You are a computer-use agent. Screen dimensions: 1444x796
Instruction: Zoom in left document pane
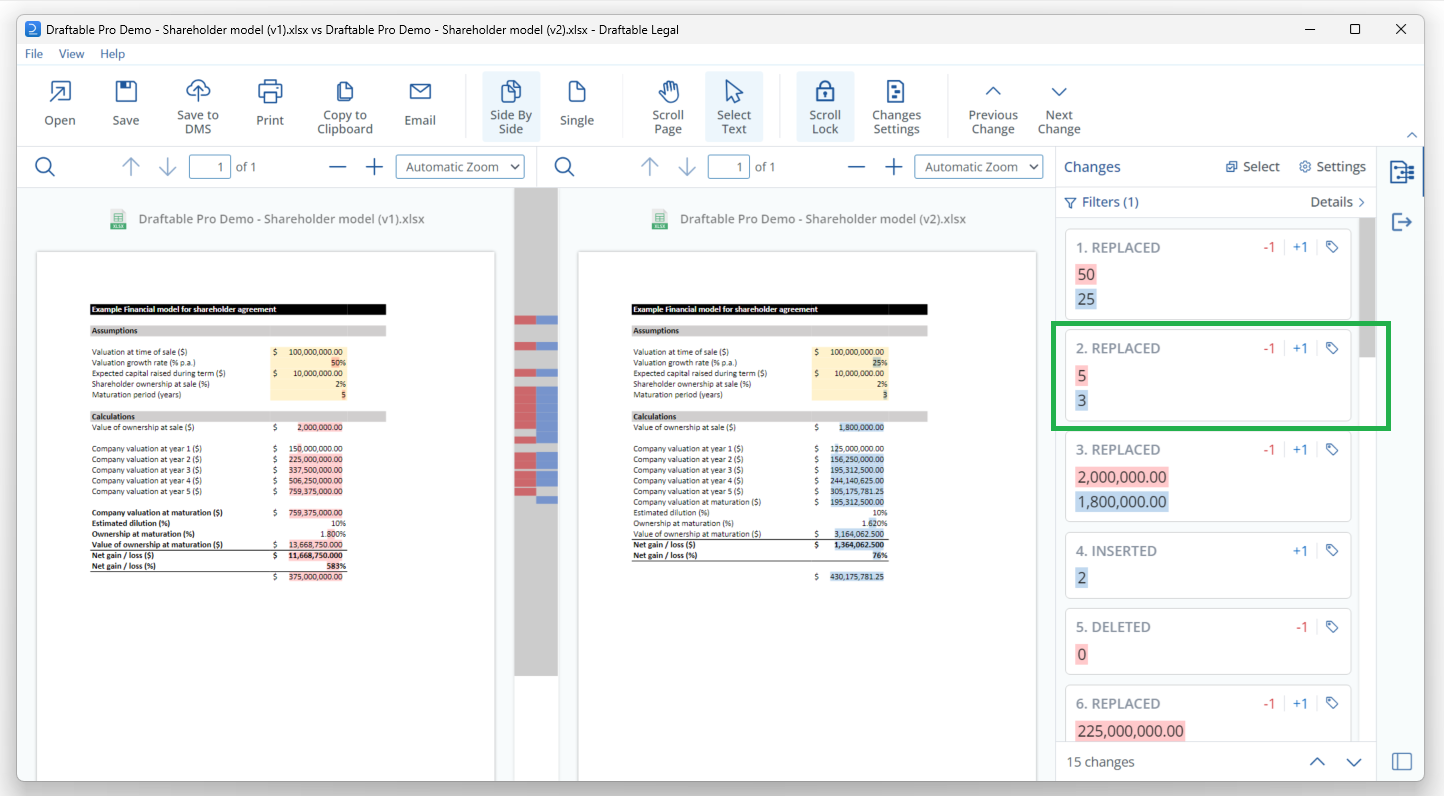tap(374, 167)
